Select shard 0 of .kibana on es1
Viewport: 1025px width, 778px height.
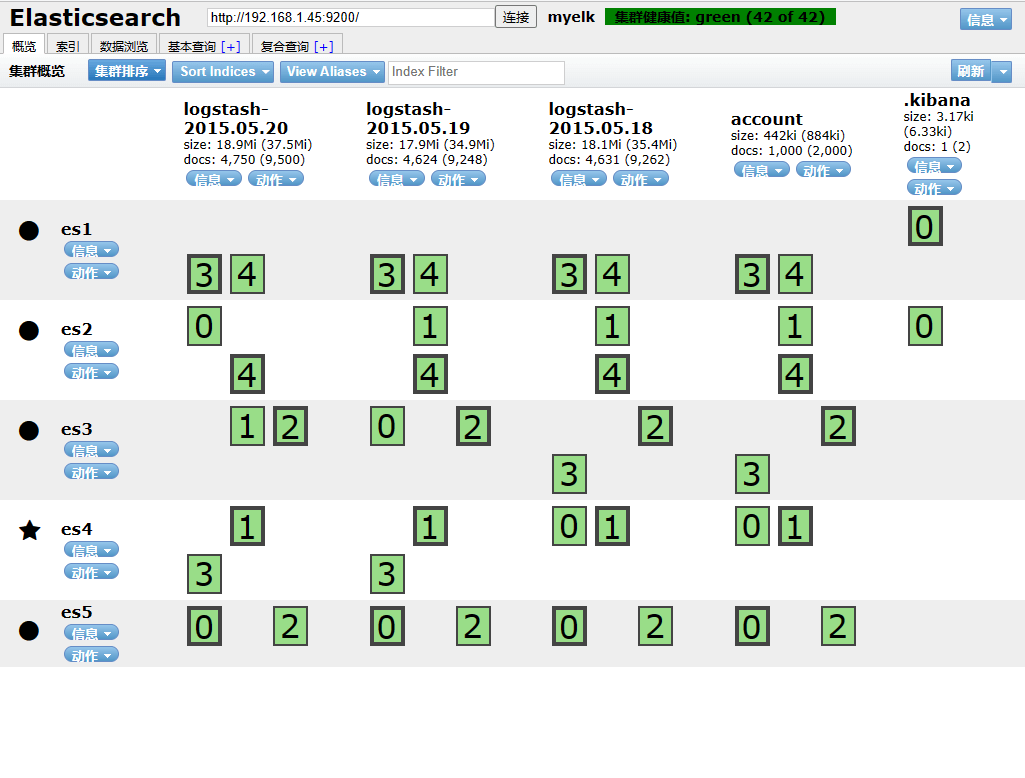pyautogui.click(x=925, y=226)
